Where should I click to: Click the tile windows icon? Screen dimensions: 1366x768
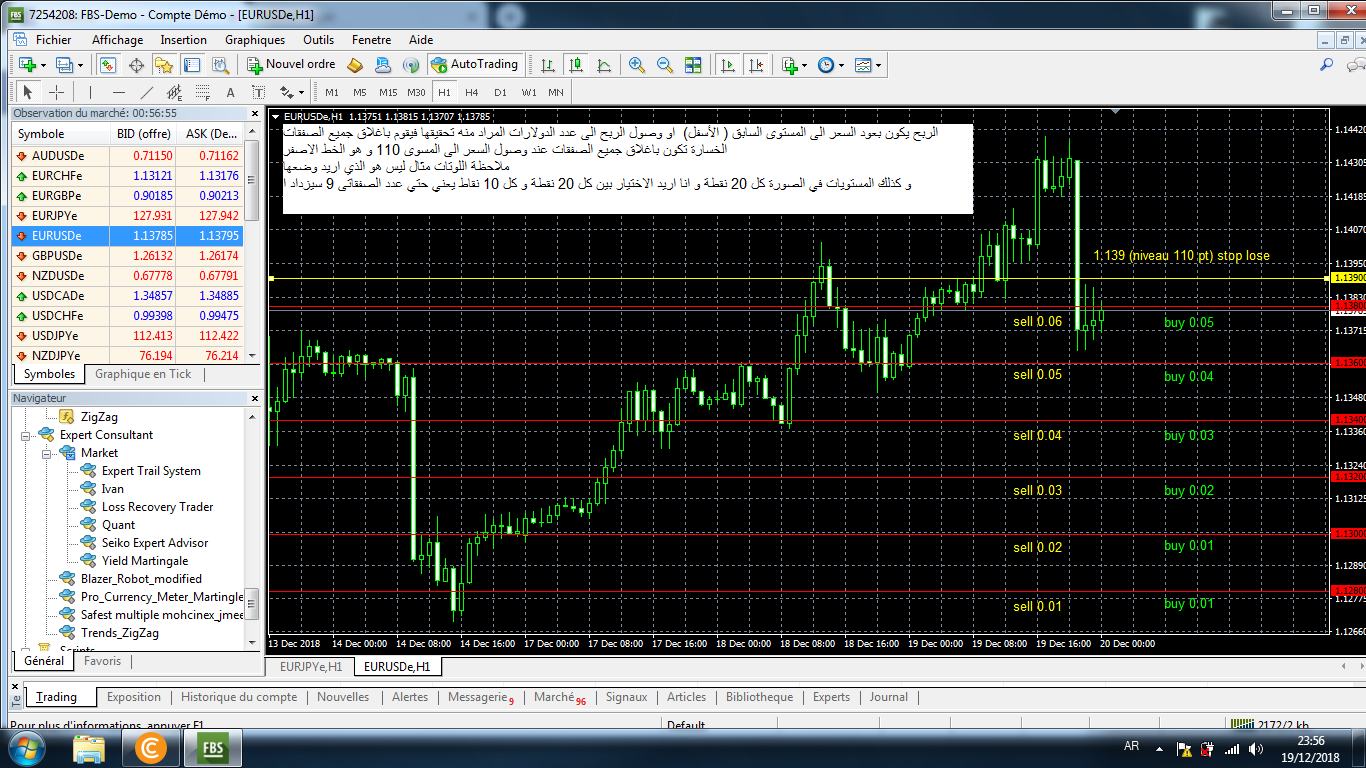[x=693, y=65]
